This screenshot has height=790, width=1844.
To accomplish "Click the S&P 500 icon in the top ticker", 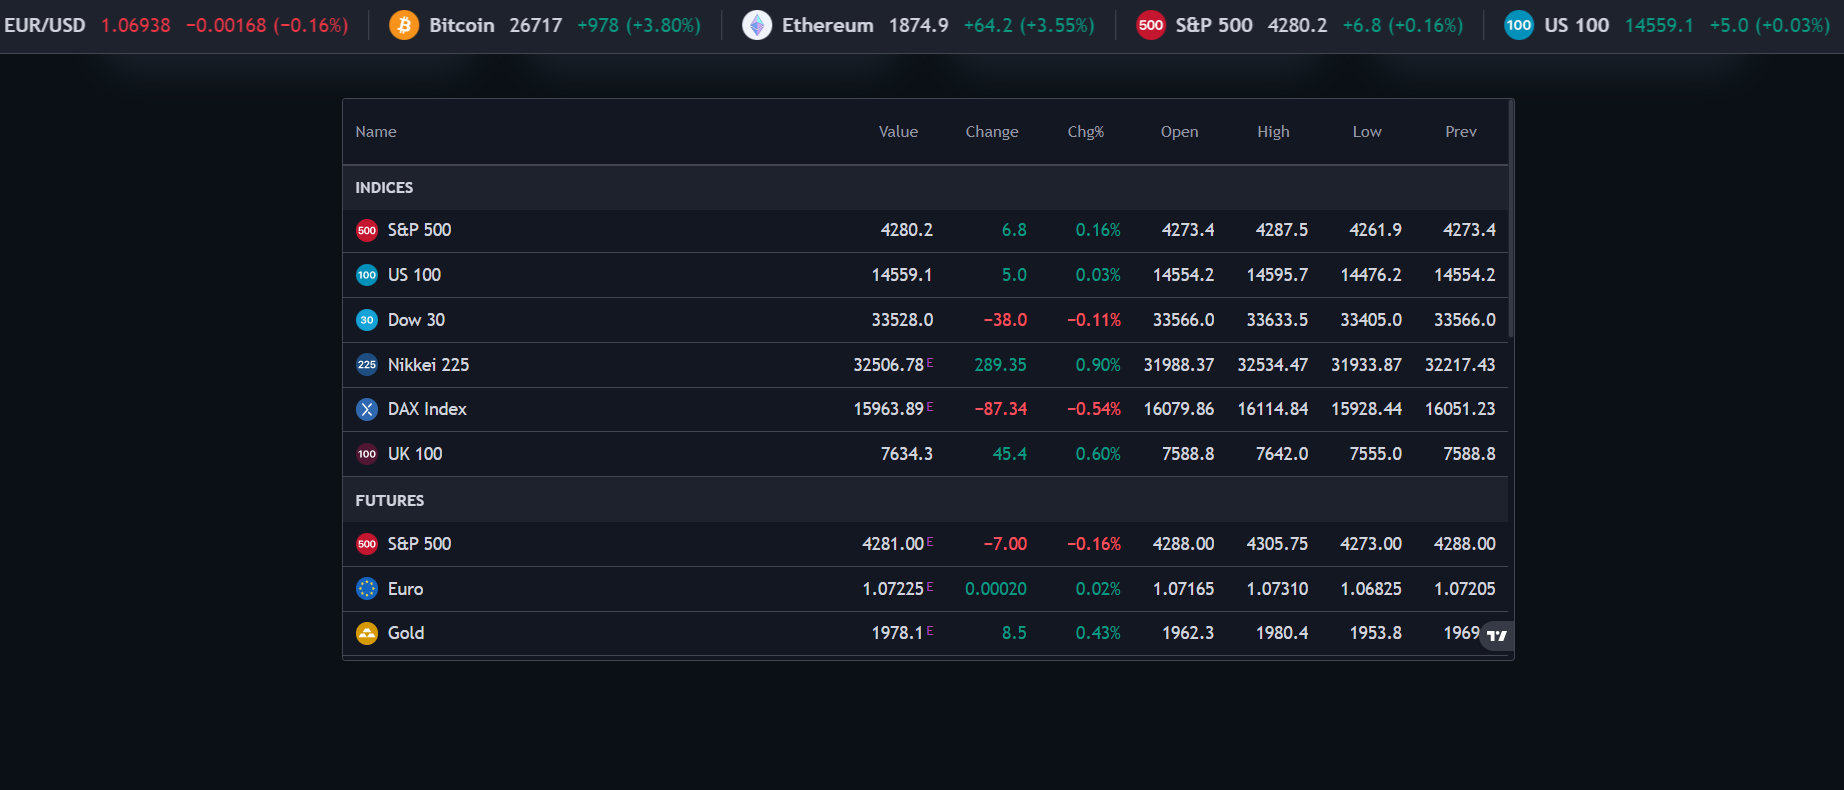I will (x=1151, y=25).
